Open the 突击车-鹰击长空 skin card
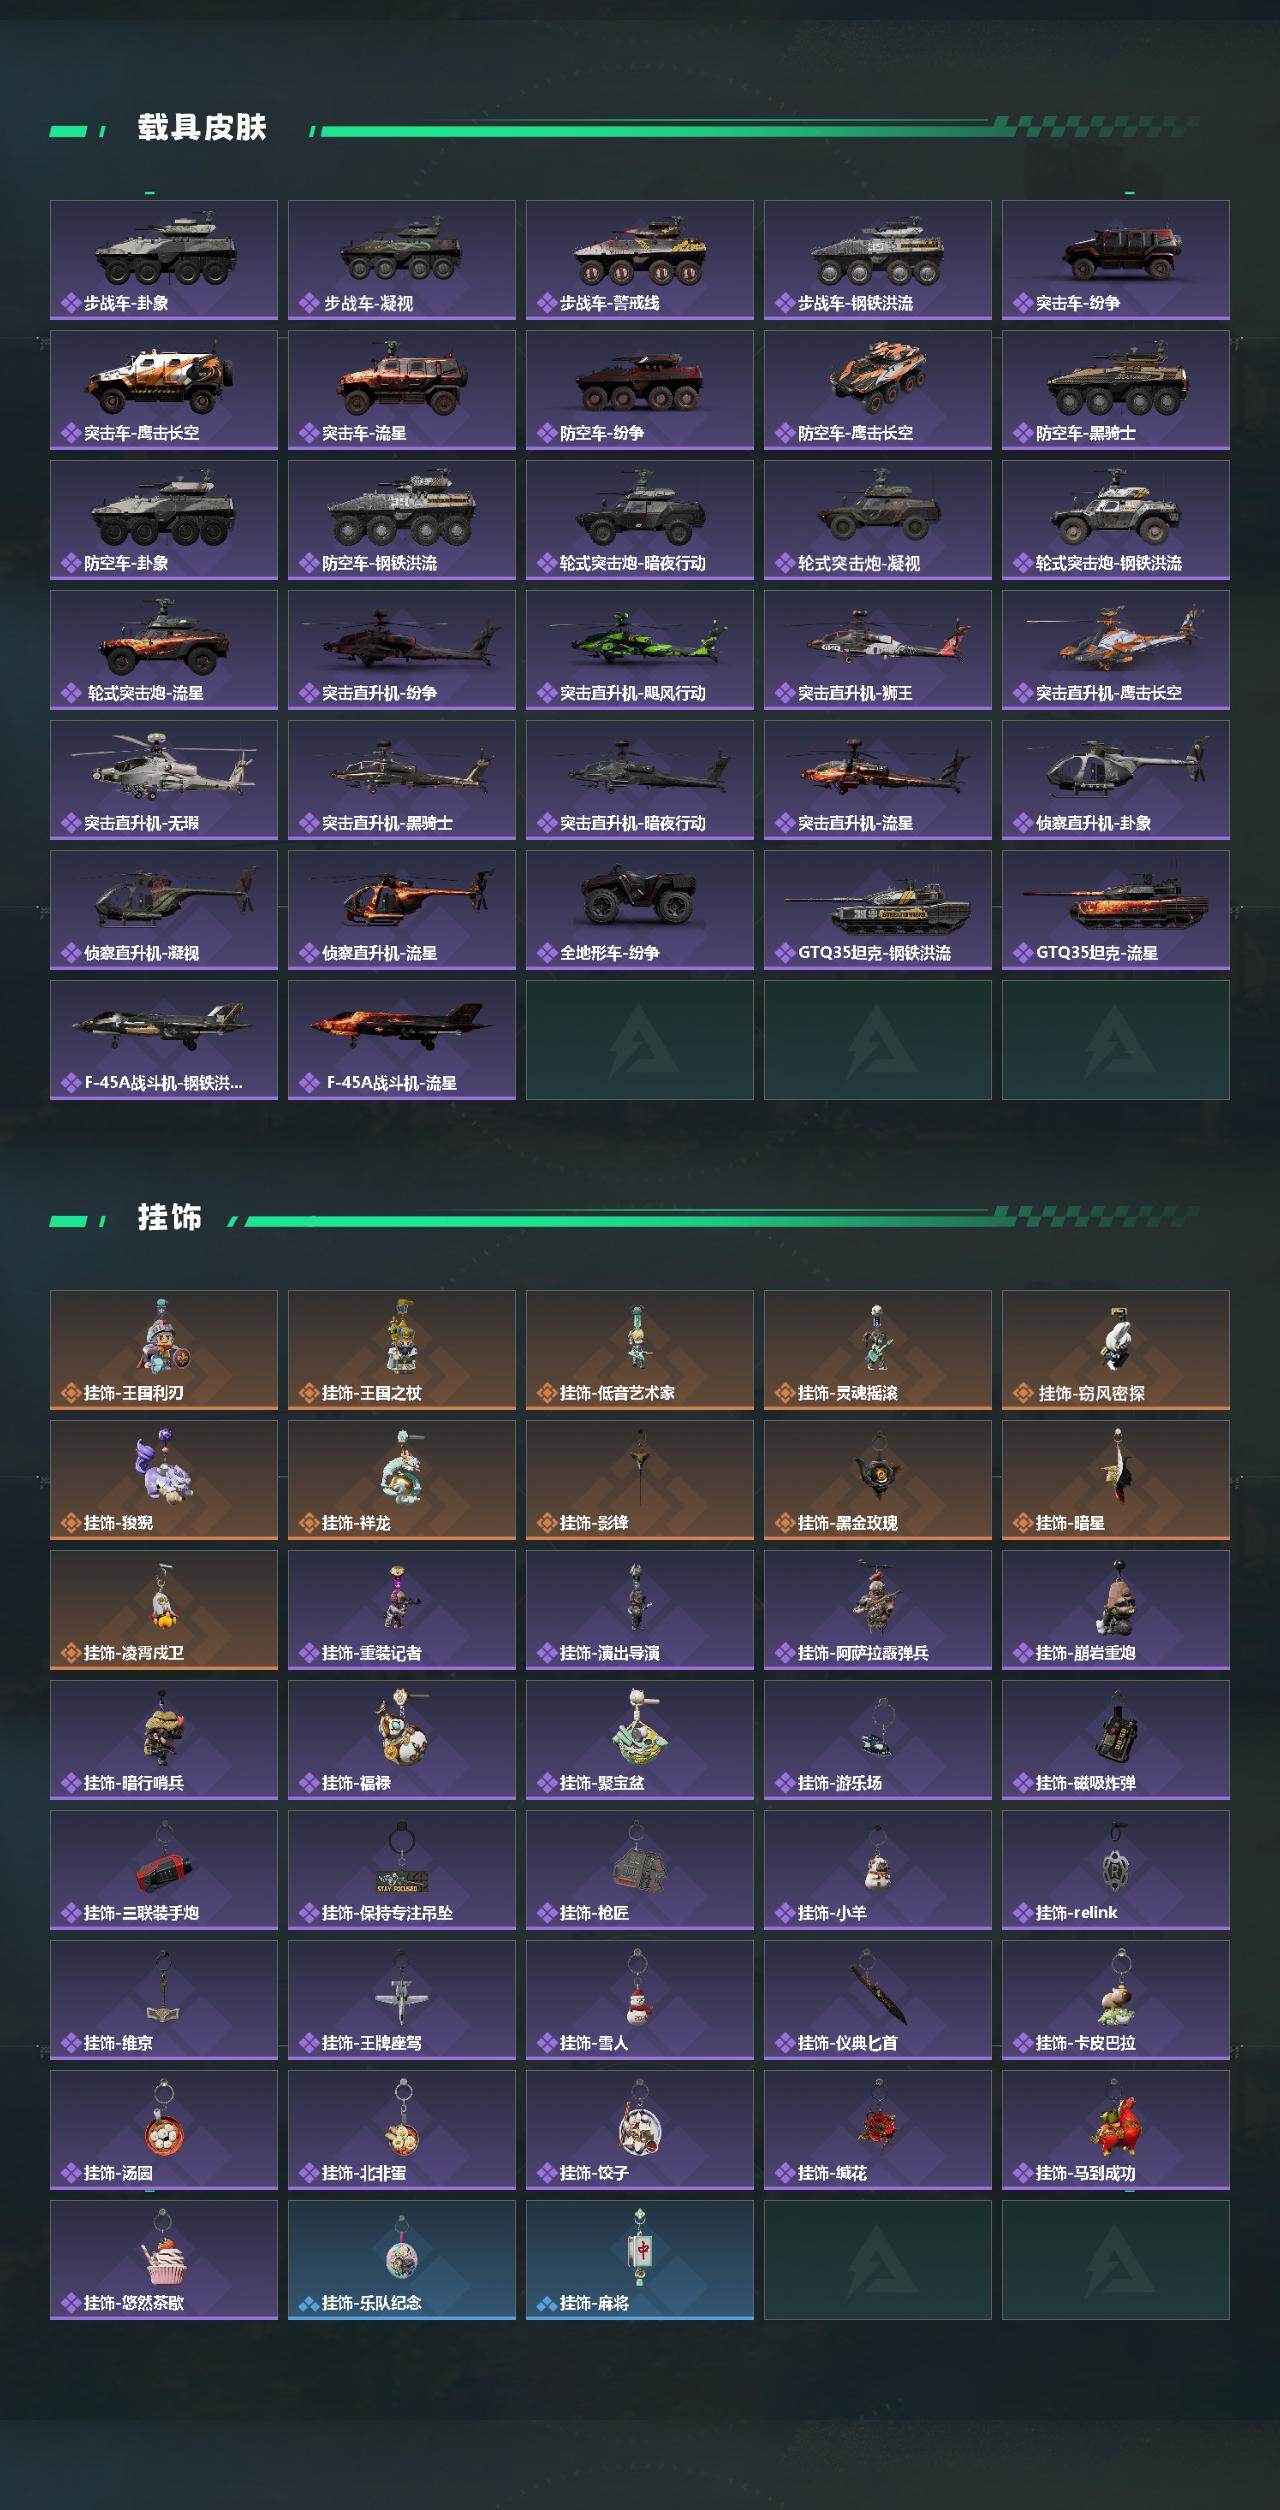Screen dimensions: 1280x2510 pyautogui.click(x=164, y=390)
